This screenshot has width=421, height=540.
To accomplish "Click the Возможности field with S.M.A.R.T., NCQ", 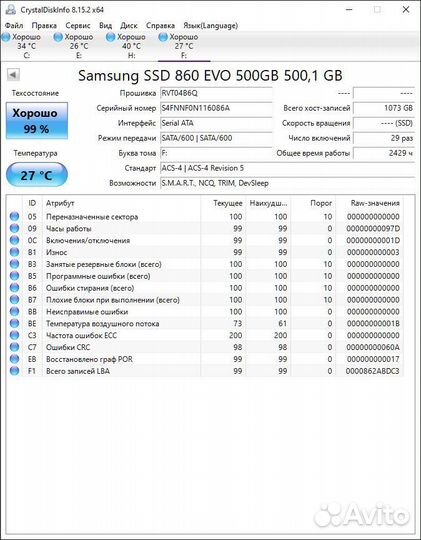I will [x=287, y=183].
